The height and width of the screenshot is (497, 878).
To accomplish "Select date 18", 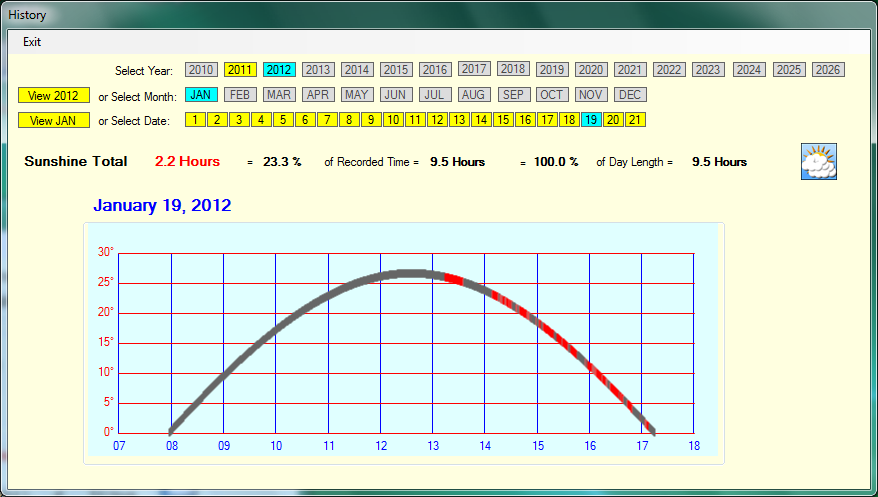I will 569,120.
